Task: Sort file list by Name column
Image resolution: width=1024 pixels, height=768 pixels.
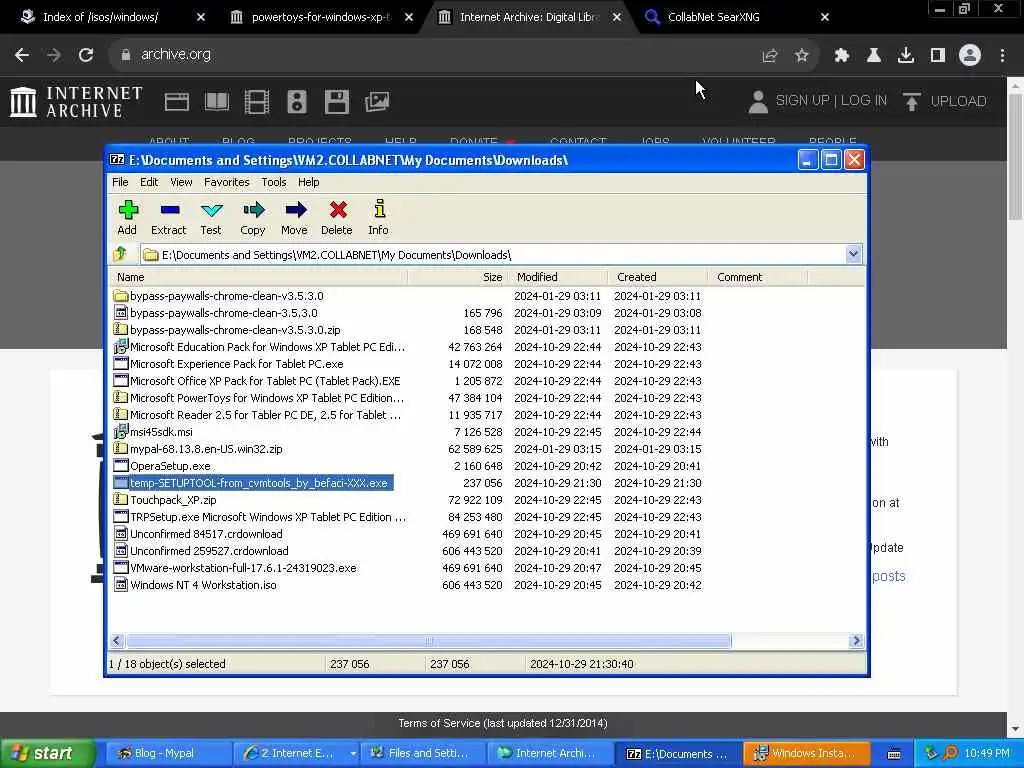Action: (x=259, y=277)
